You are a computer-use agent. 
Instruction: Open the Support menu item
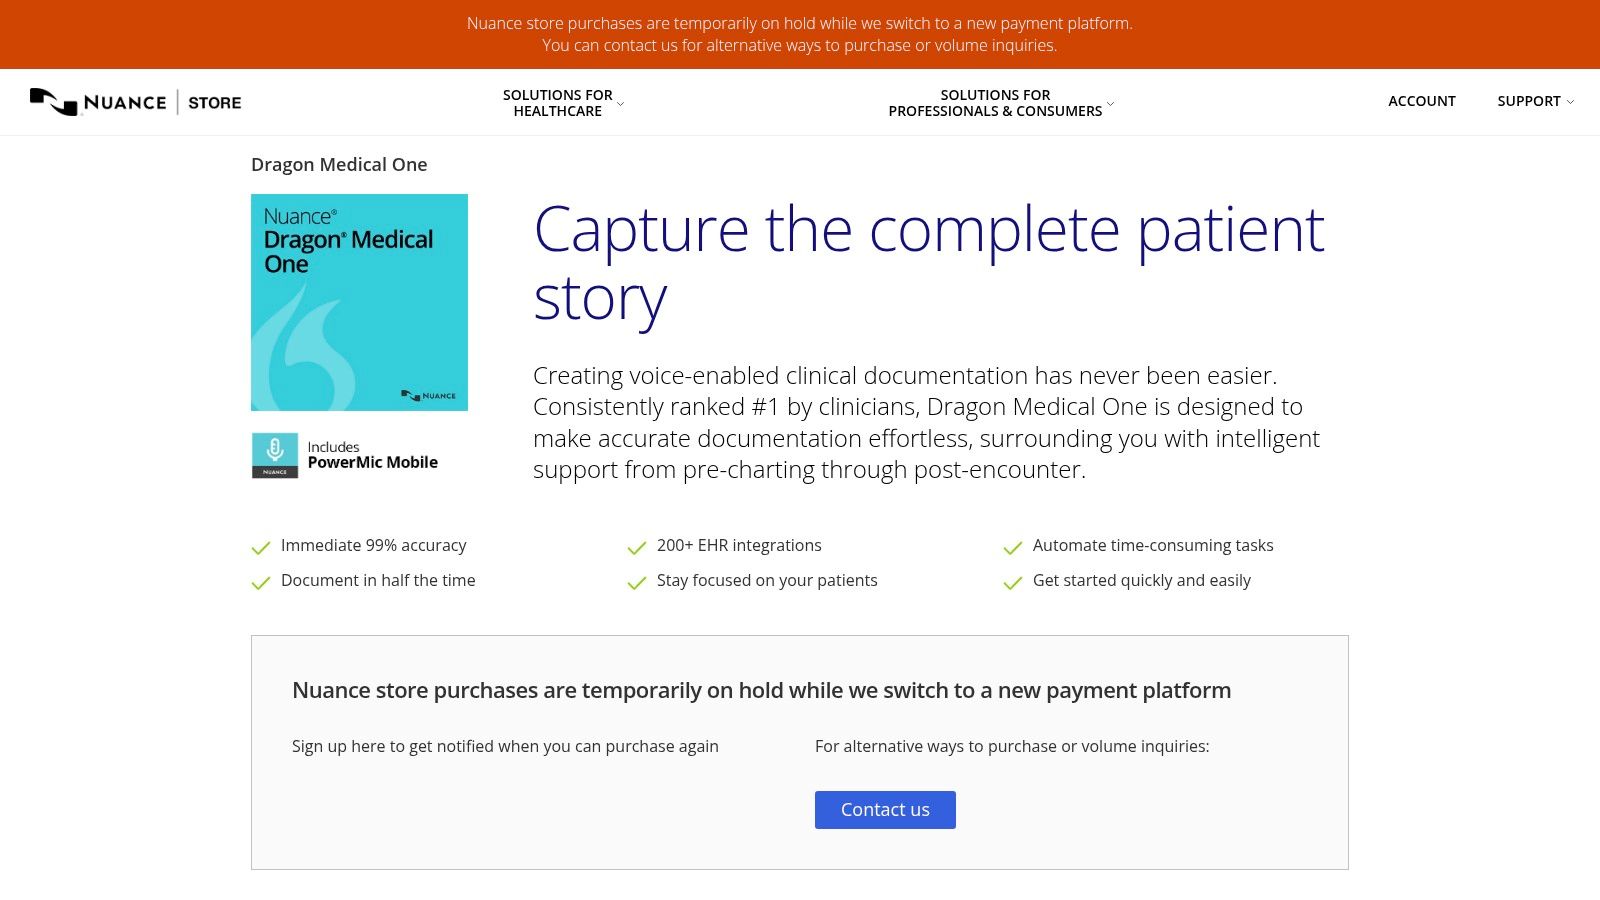tap(1529, 101)
